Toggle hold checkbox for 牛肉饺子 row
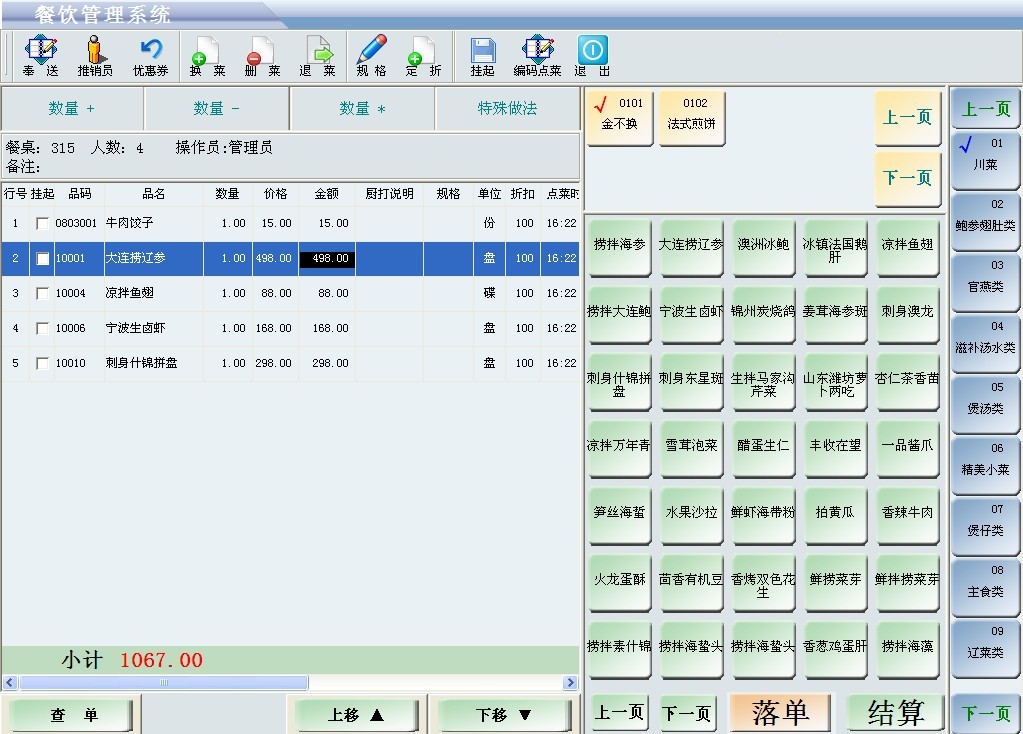 [x=42, y=224]
